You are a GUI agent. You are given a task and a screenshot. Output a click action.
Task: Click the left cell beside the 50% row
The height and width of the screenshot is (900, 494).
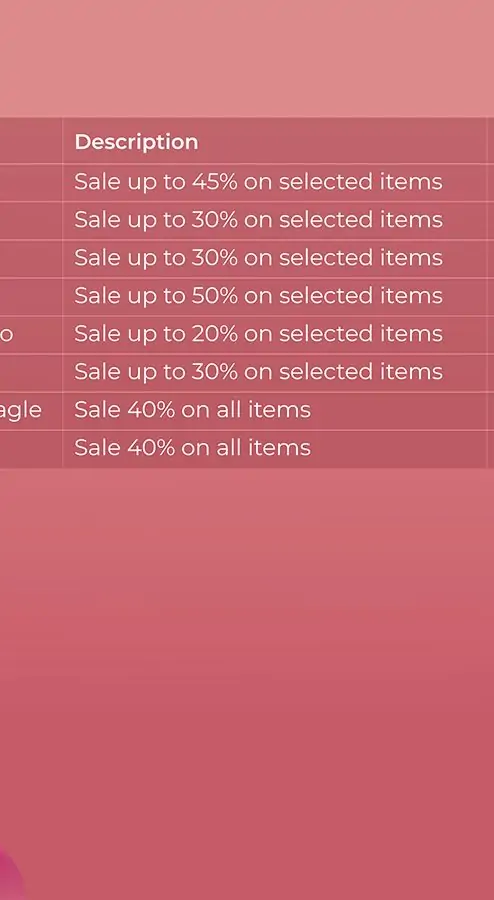click(x=31, y=296)
